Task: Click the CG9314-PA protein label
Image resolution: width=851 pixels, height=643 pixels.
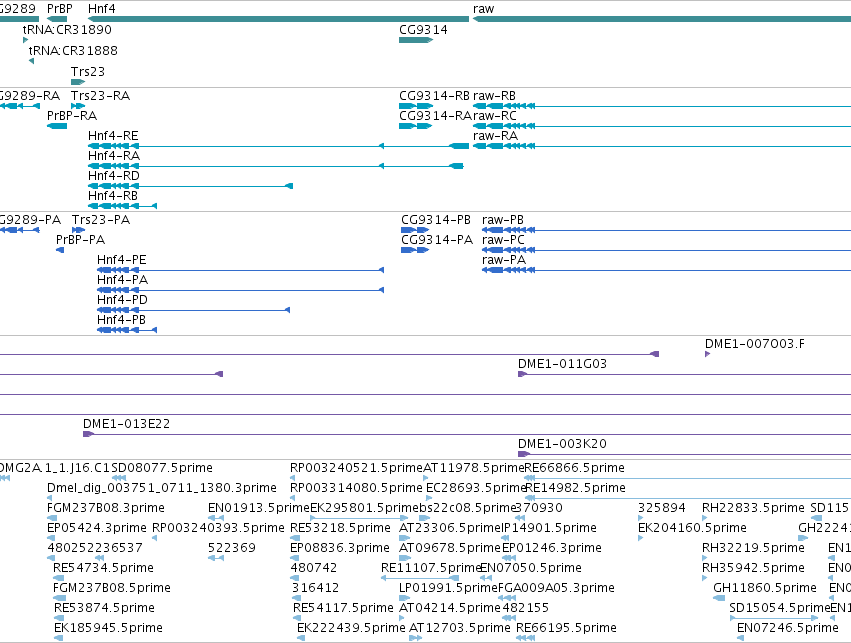Action: click(437, 240)
